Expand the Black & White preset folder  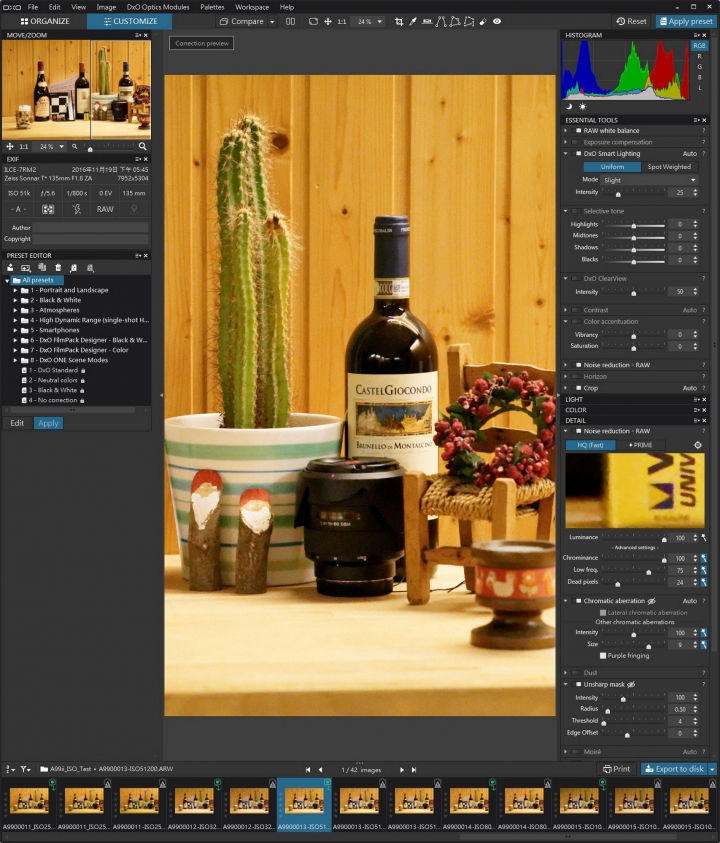coord(16,301)
